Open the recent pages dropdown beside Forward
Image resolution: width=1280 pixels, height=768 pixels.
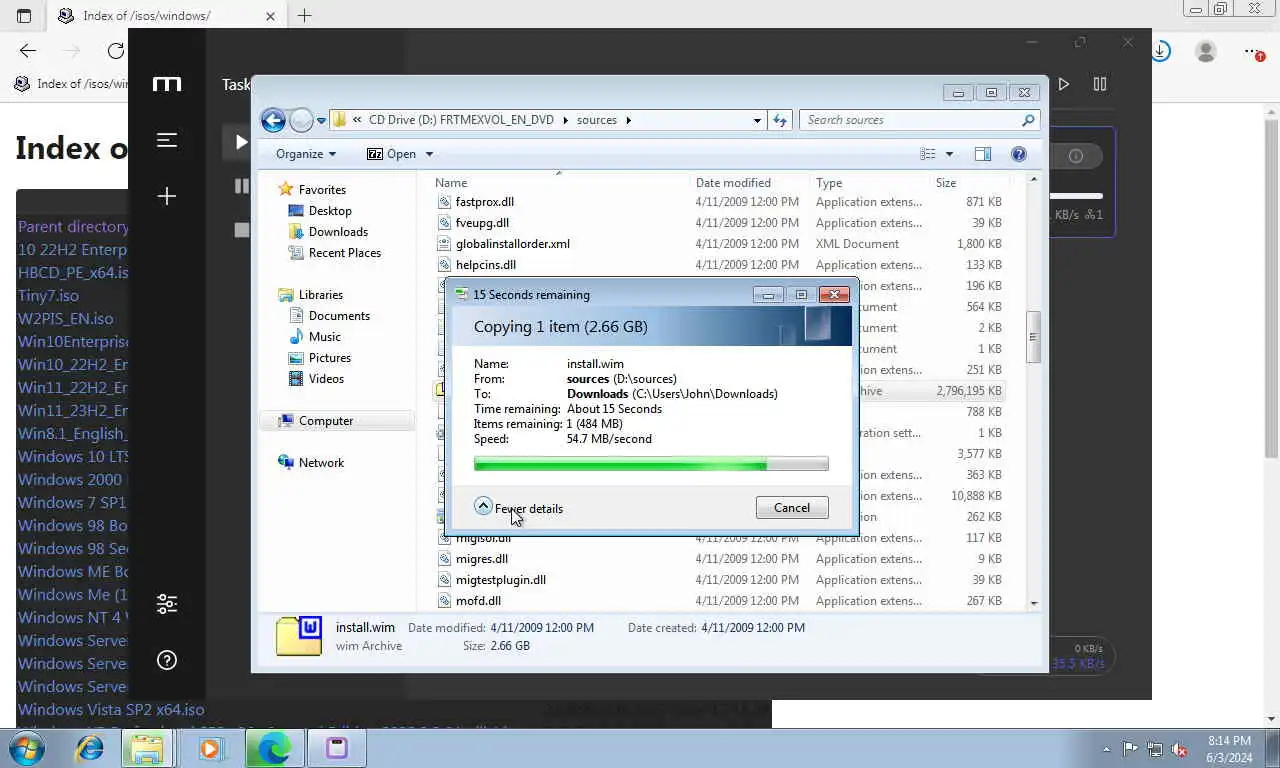[x=321, y=120]
